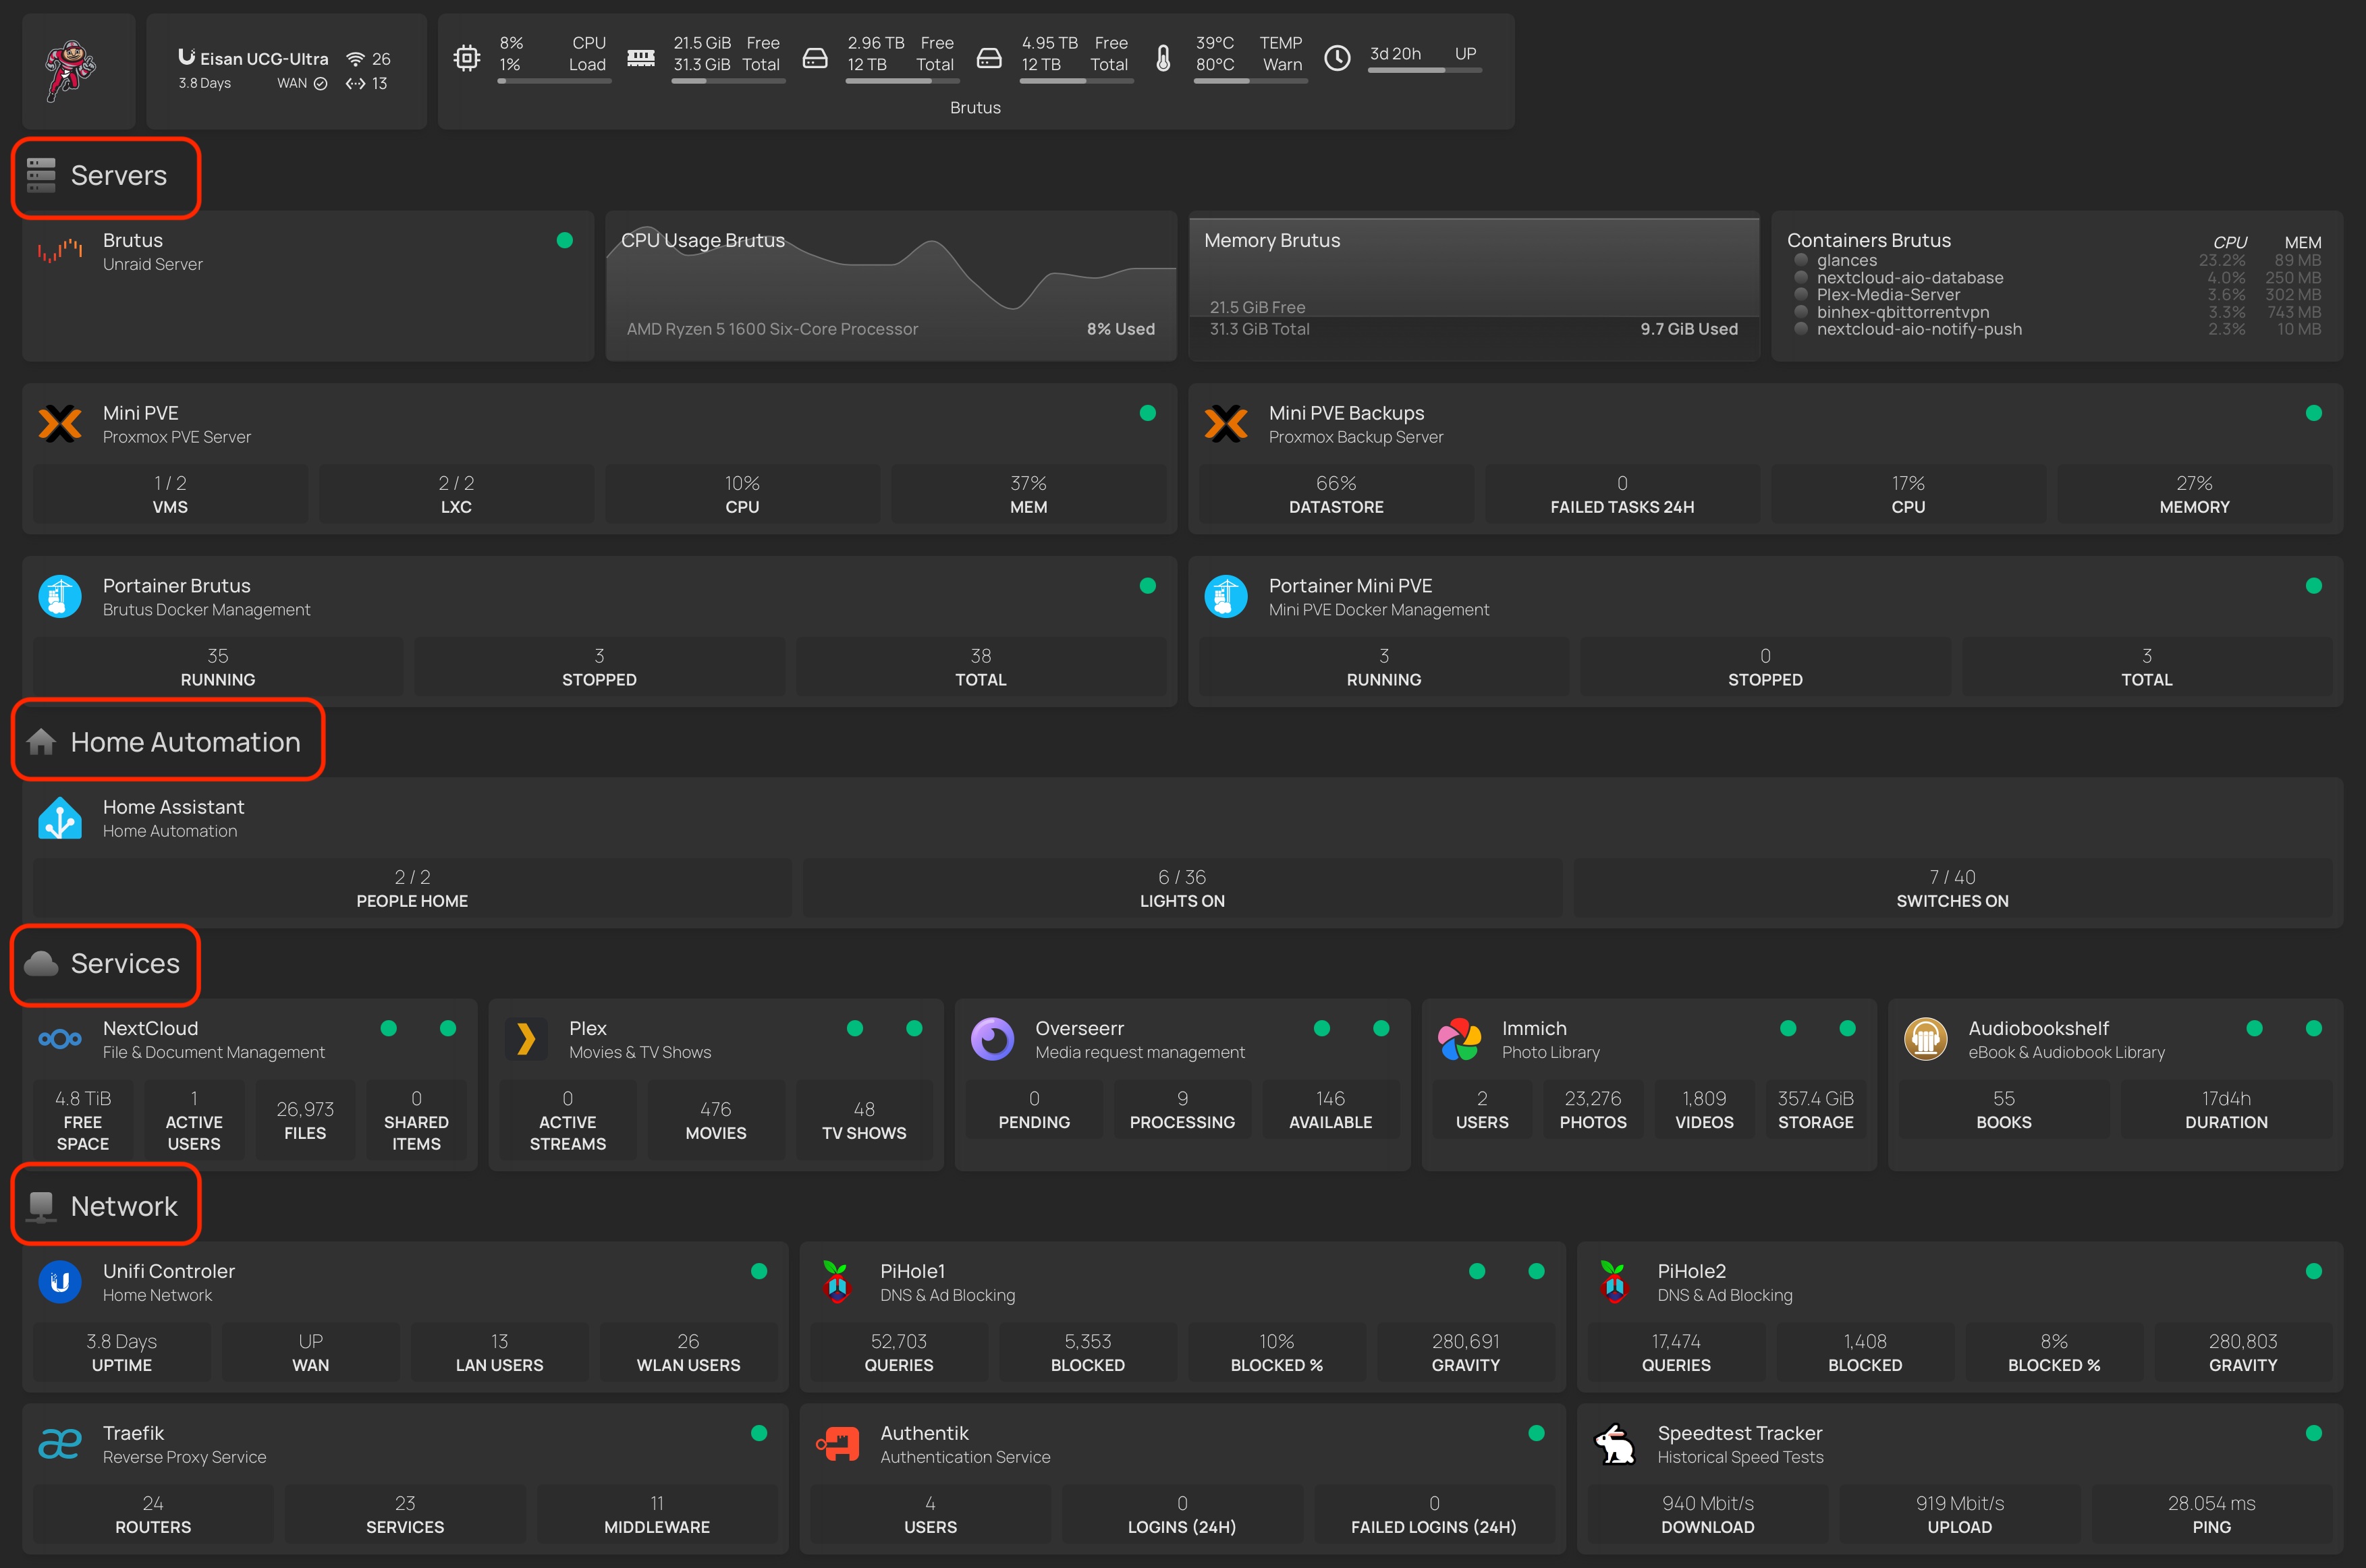Click the Plex chevron logo icon

click(526, 1039)
